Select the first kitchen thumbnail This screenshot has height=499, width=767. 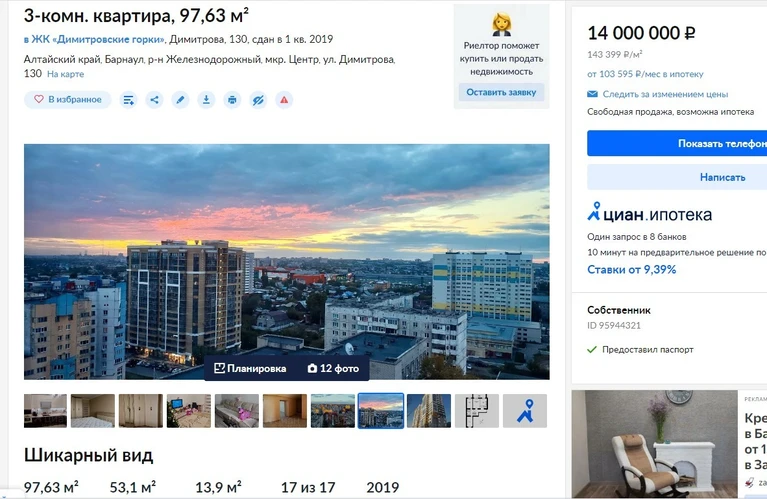(45, 411)
